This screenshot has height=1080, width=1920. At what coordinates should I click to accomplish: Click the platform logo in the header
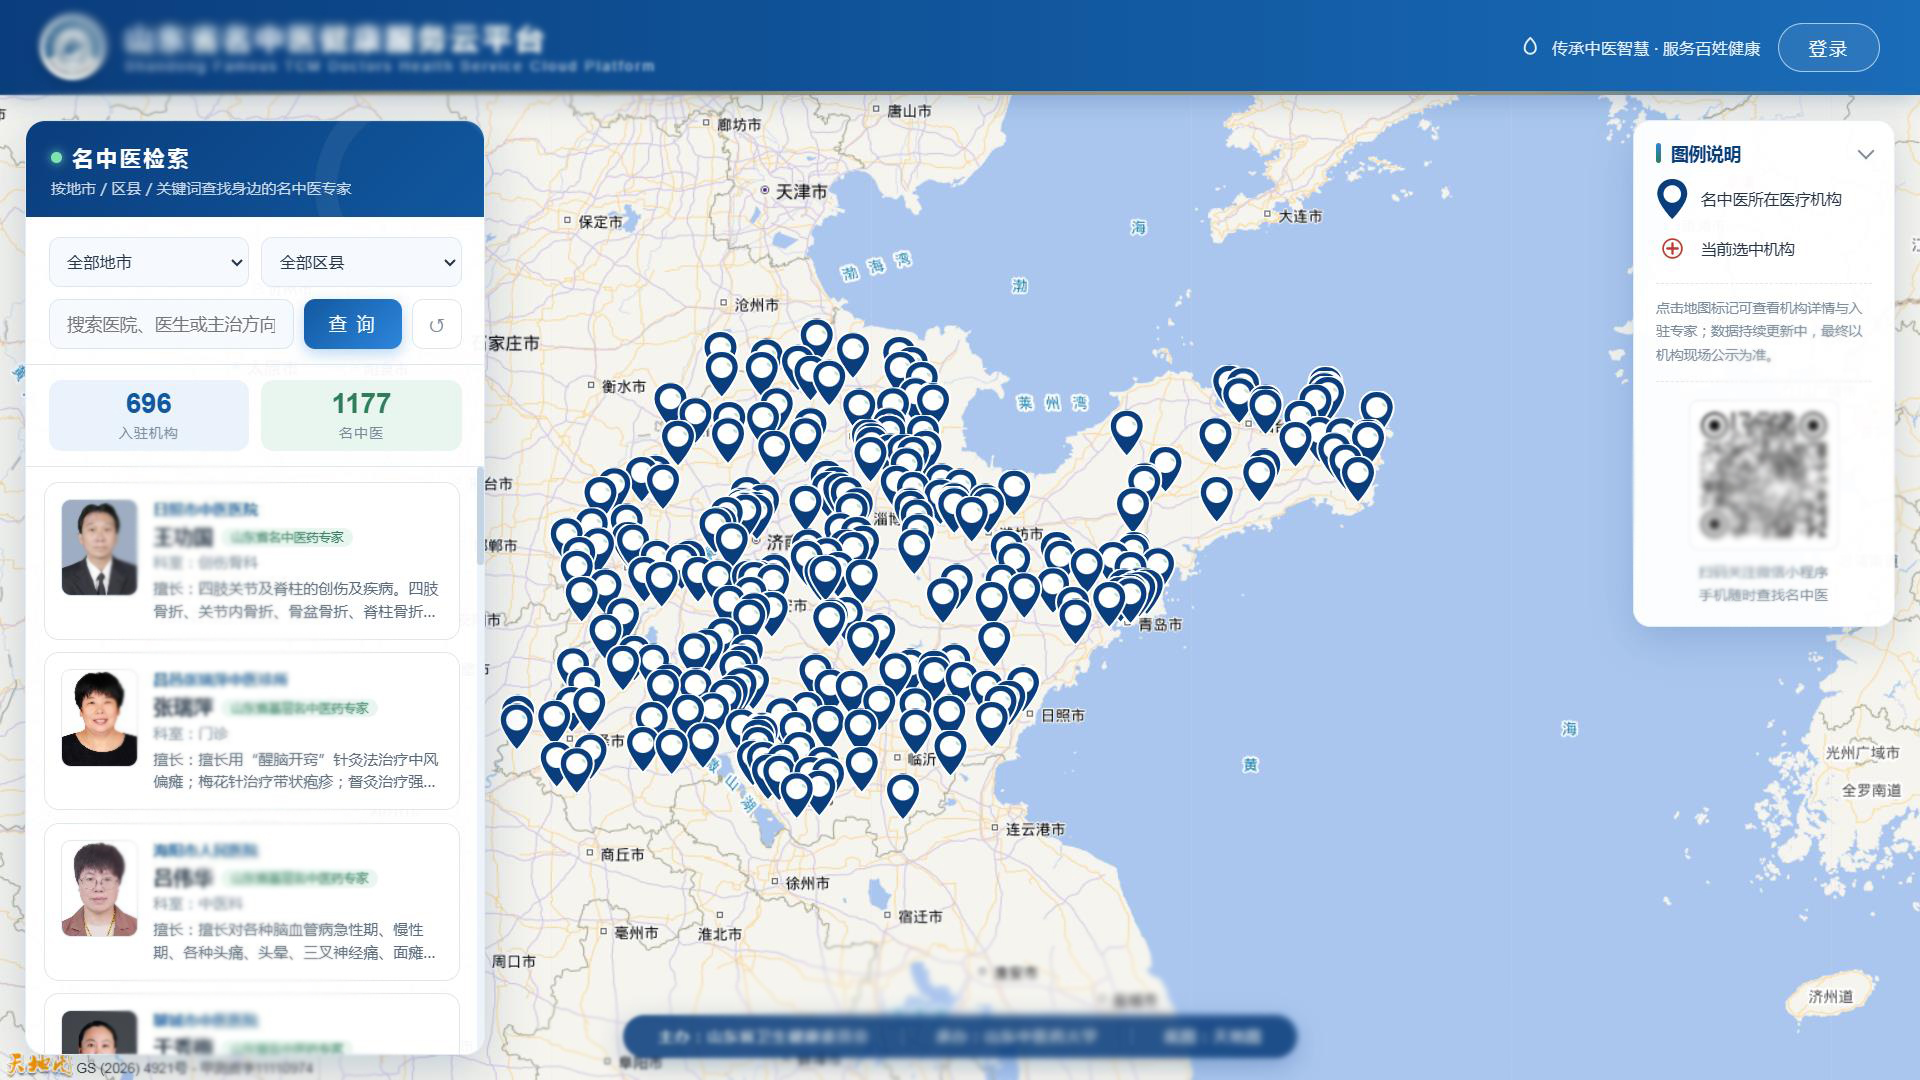tap(73, 47)
